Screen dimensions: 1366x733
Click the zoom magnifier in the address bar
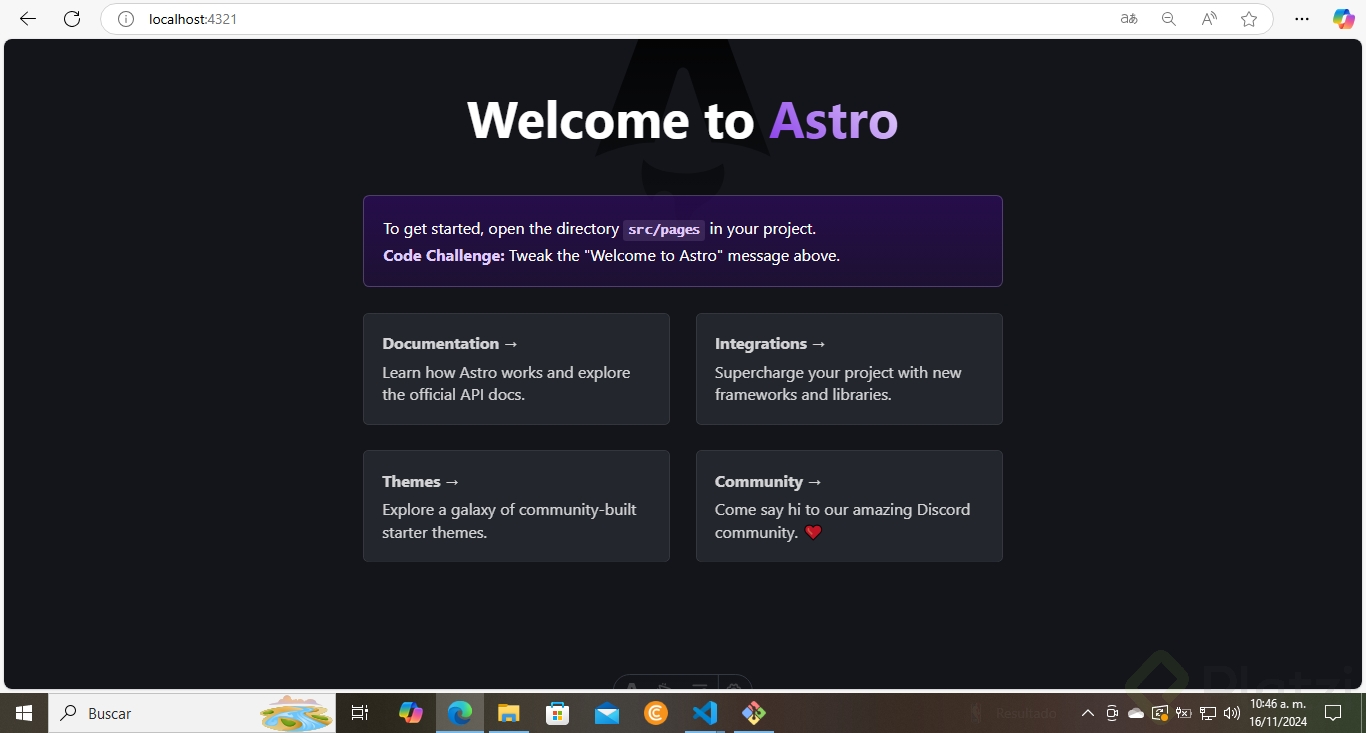point(1168,19)
